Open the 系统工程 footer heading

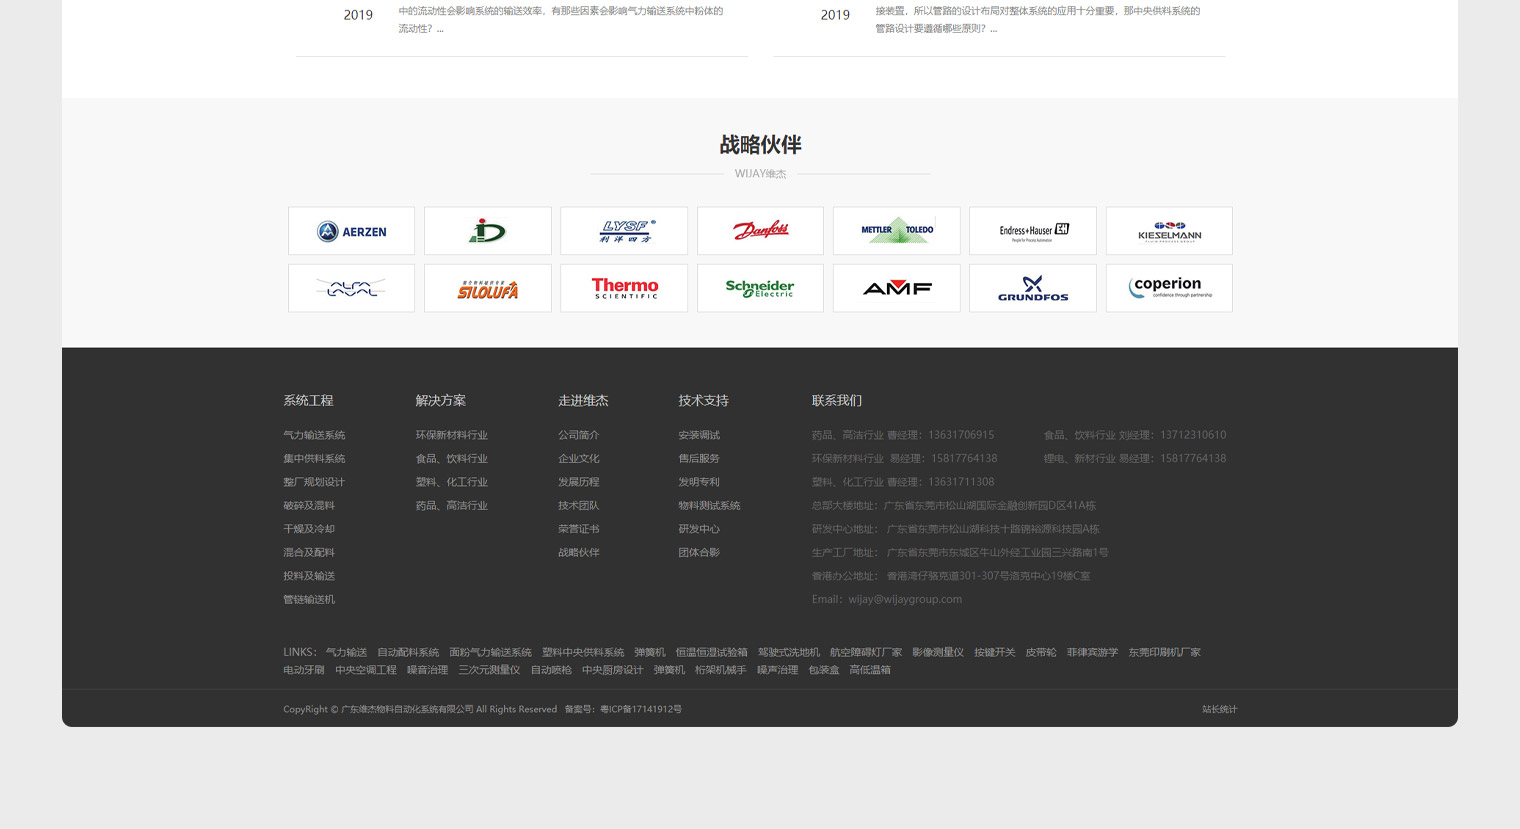pyautogui.click(x=308, y=400)
